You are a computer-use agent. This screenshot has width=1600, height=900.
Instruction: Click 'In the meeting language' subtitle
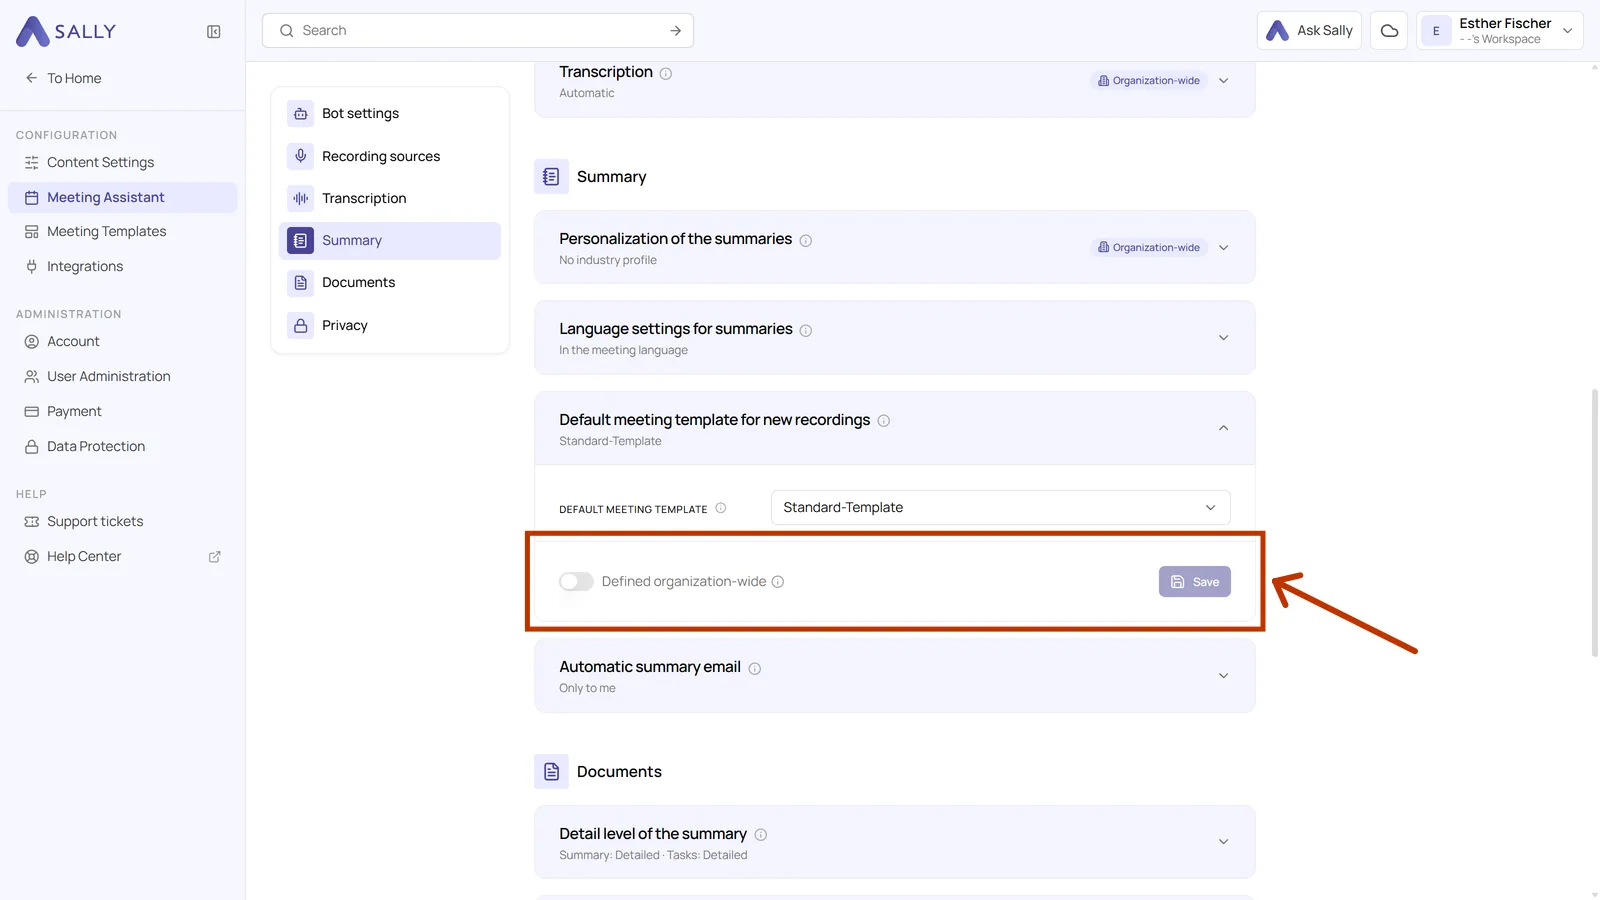tap(623, 351)
